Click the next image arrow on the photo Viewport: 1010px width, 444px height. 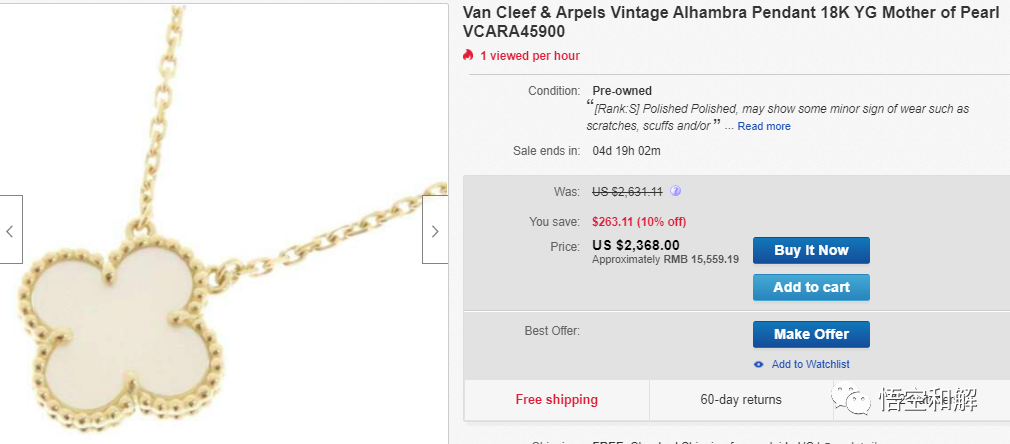point(435,230)
